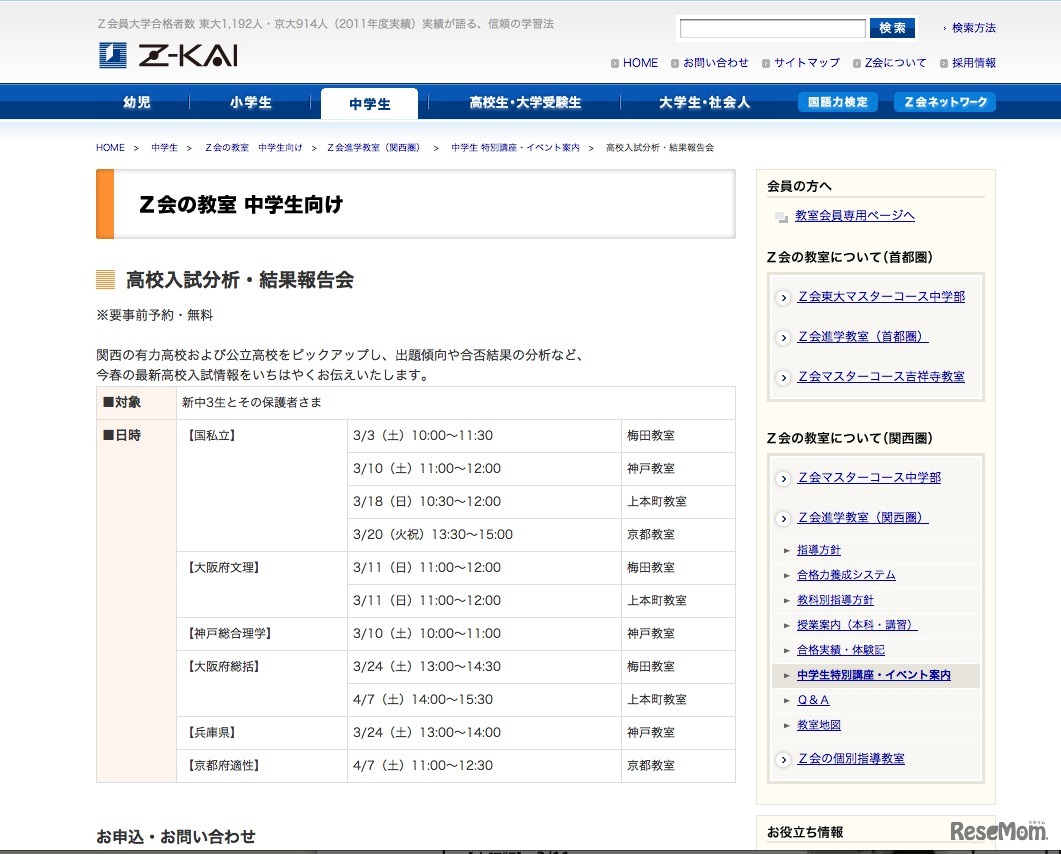
Task: Click the arrow icon beside Z会マスターコース吉祥寺教室
Action: [783, 377]
